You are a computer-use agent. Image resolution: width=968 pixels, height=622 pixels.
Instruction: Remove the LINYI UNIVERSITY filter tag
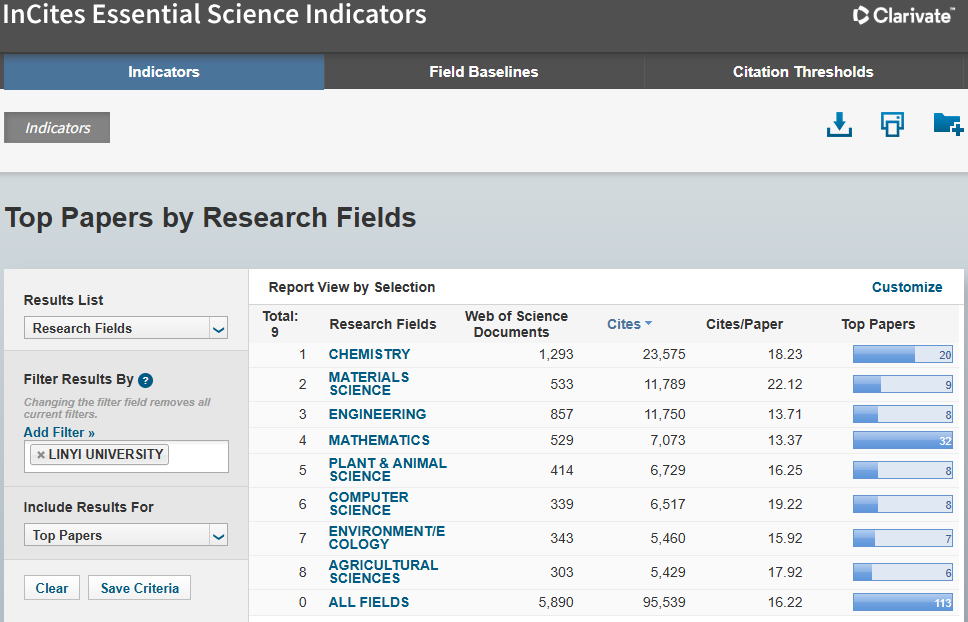click(41, 455)
